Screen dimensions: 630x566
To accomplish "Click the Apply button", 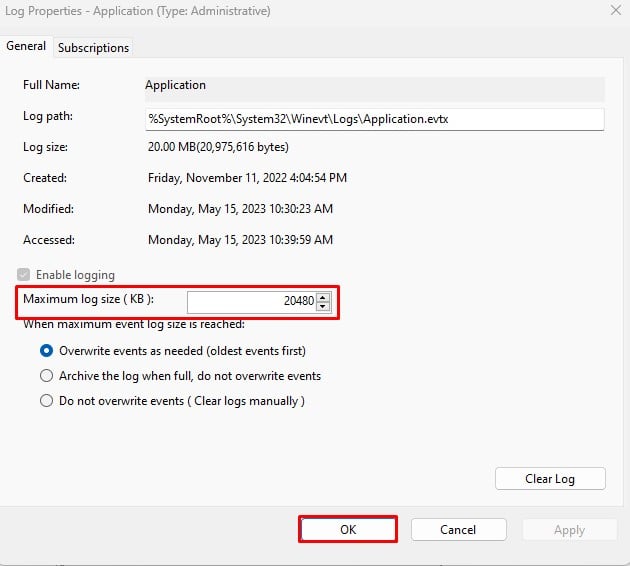I will pos(569,530).
